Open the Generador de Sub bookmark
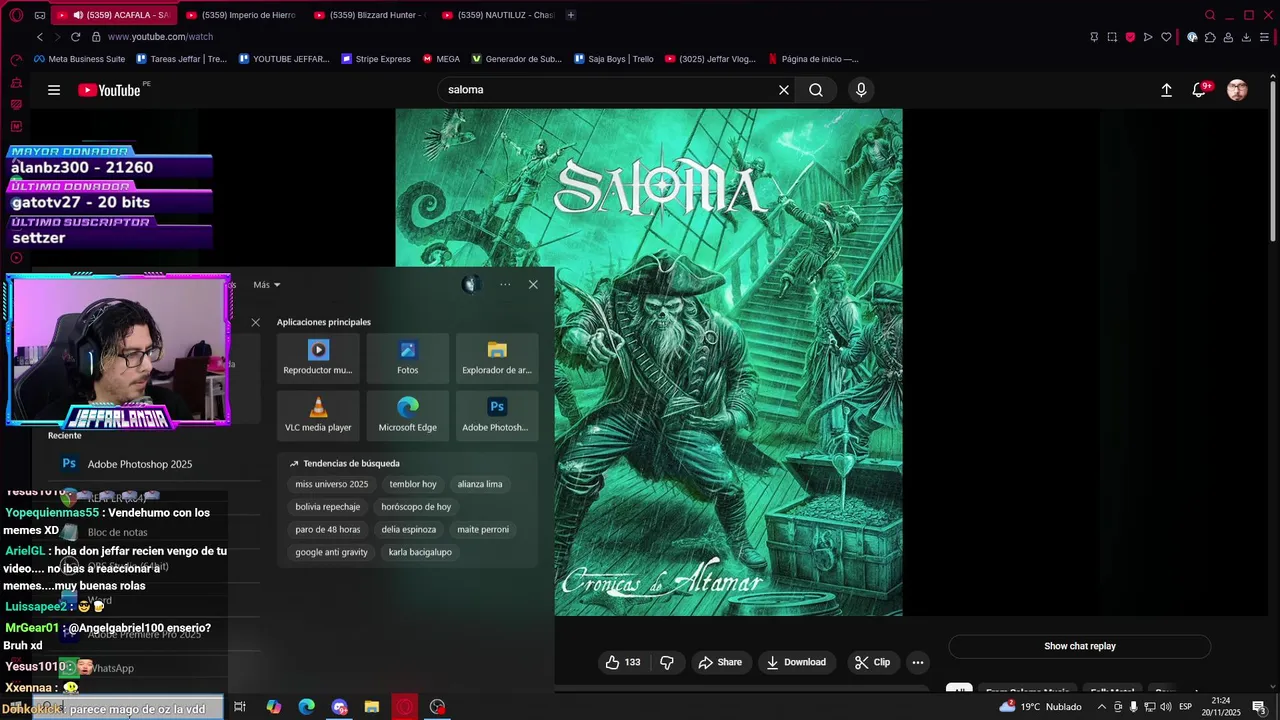The image size is (1280, 720). pos(517,59)
